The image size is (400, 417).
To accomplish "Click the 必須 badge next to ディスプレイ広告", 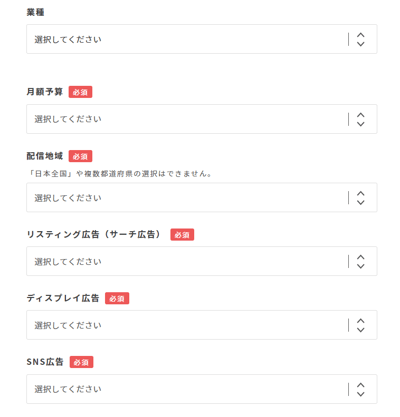I will [117, 298].
